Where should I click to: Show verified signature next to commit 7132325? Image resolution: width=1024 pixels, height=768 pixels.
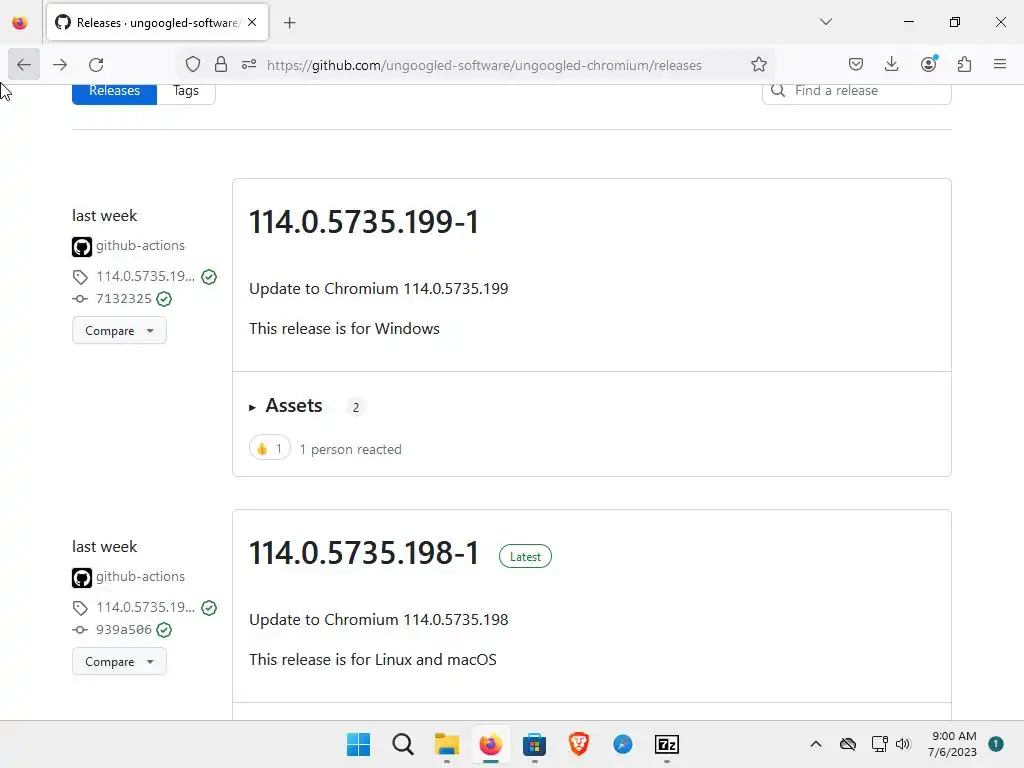click(165, 299)
